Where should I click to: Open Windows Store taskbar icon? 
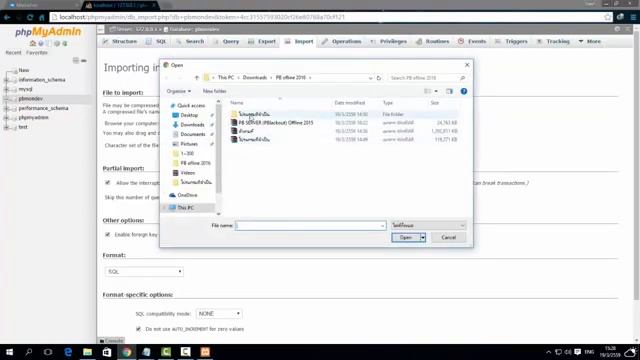tap(107, 352)
